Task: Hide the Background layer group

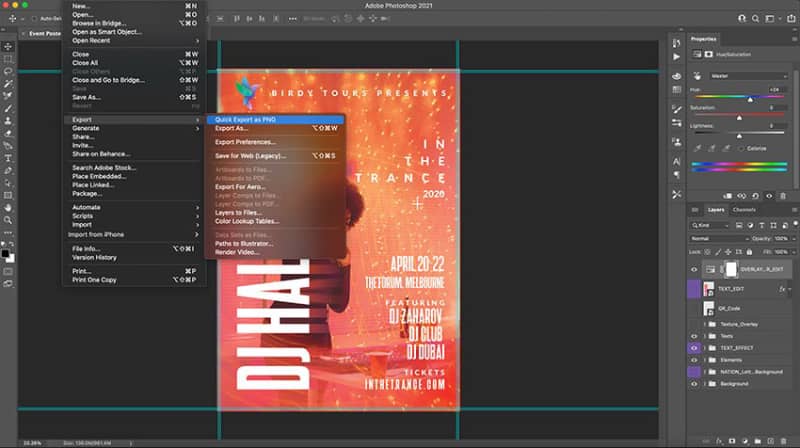Action: coord(694,384)
